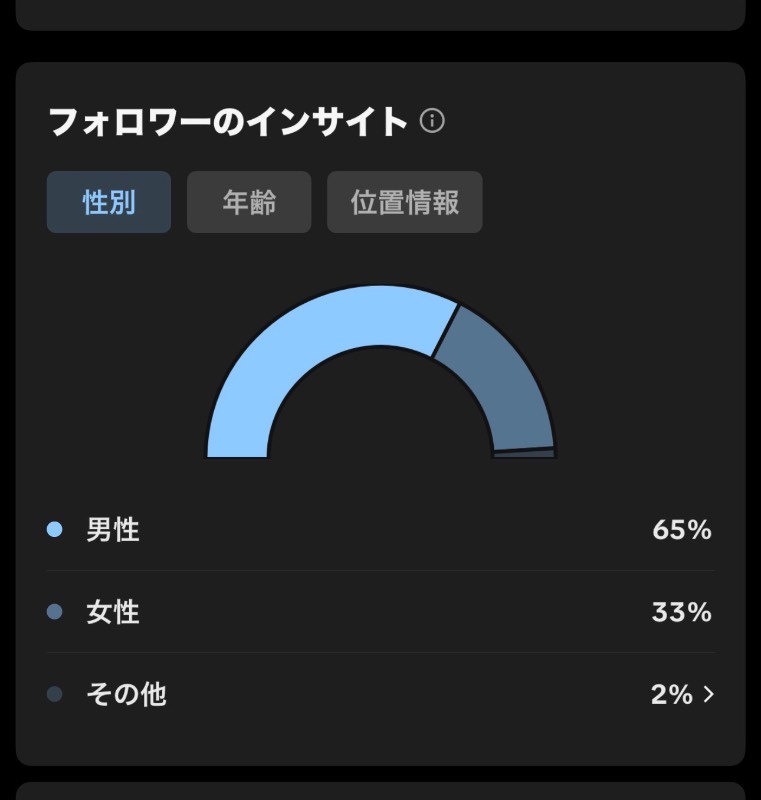This screenshot has width=761, height=800.
Task: Select the 性別 tab
Action: [x=109, y=202]
